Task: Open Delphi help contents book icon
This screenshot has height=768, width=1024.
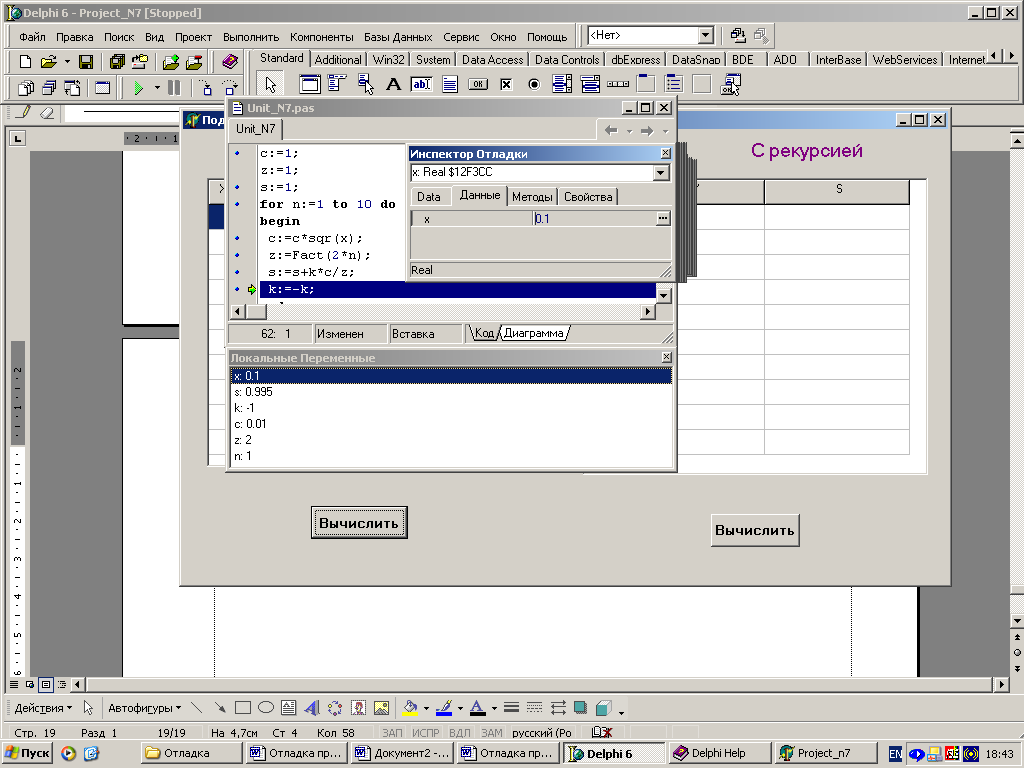Action: pyautogui.click(x=230, y=61)
